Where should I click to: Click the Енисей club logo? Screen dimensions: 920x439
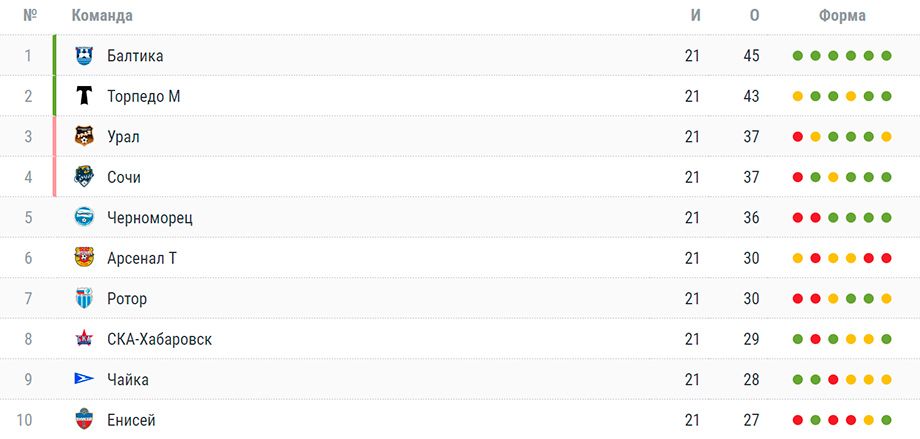(x=84, y=420)
